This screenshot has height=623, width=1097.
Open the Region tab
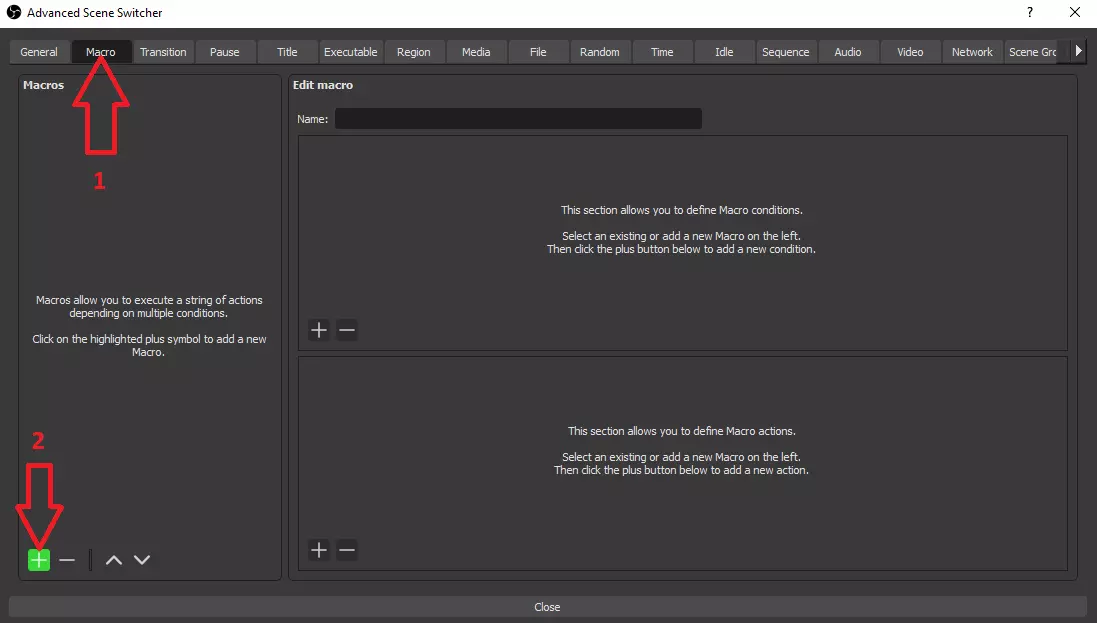click(413, 52)
